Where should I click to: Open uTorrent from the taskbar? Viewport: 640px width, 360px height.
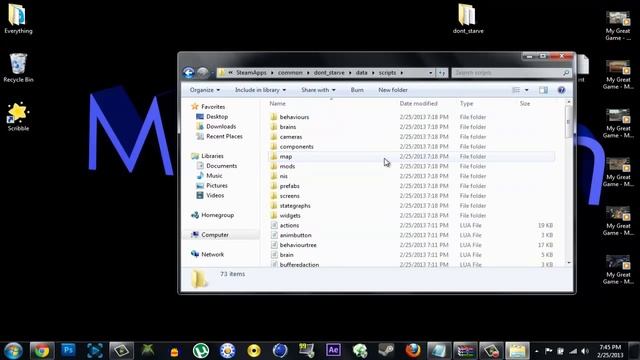201,351
